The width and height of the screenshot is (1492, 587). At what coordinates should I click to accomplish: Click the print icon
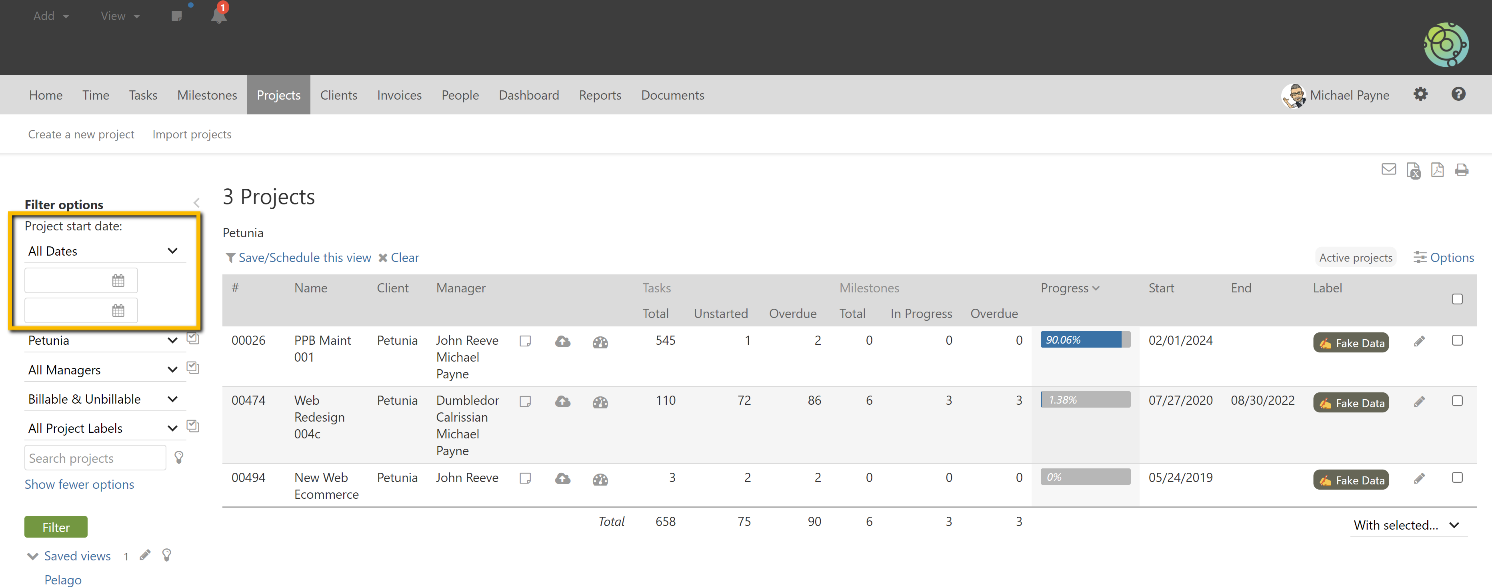coord(1461,170)
